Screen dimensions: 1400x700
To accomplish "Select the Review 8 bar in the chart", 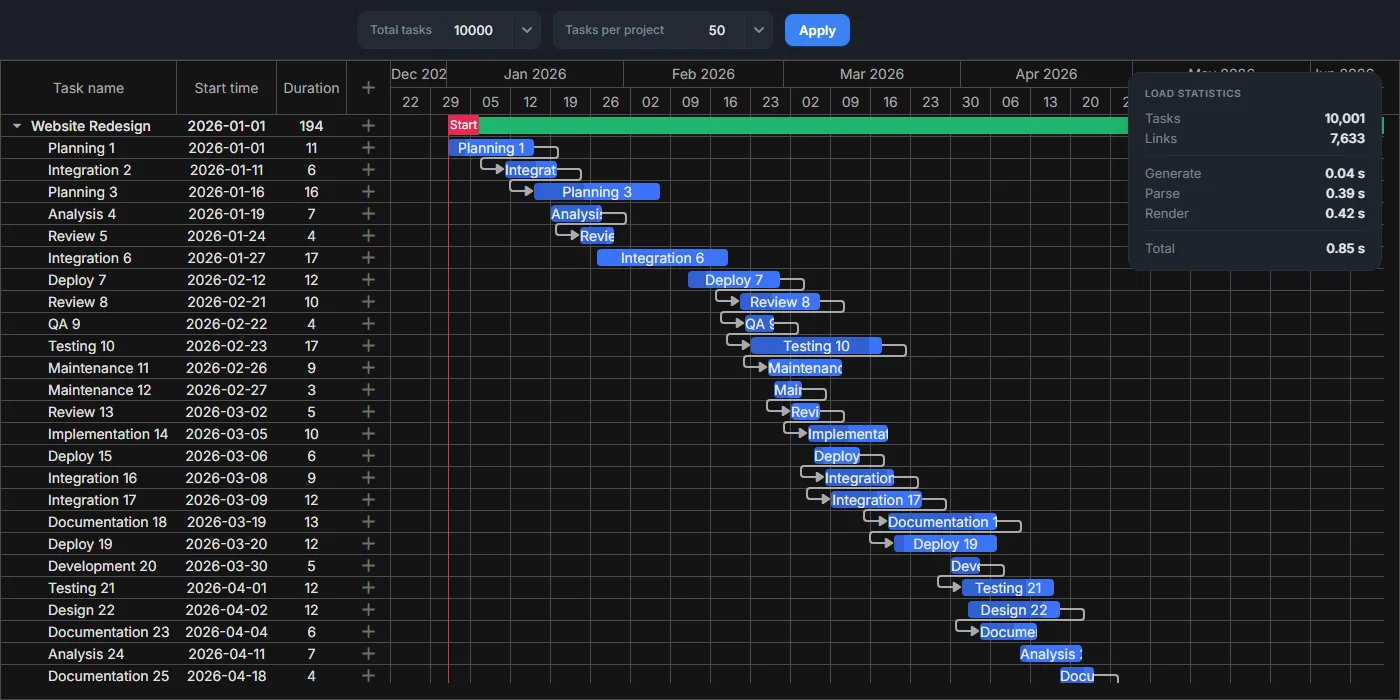I will [x=780, y=302].
